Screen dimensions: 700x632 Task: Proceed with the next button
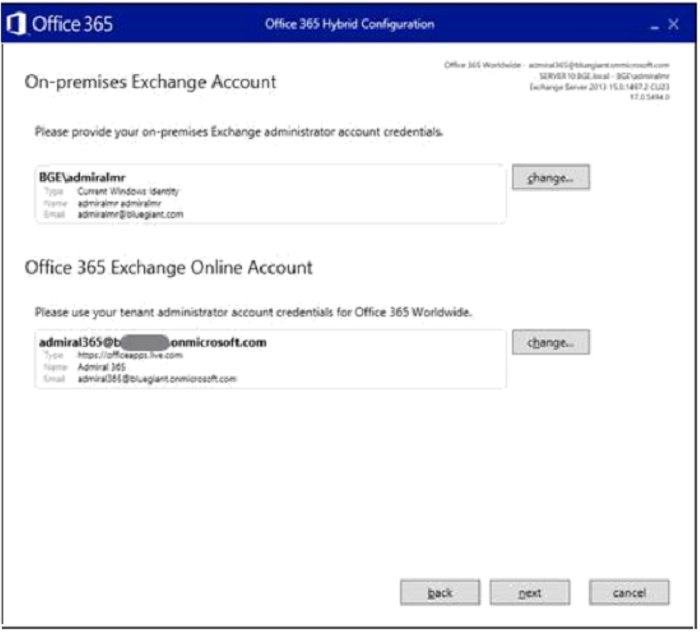pos(530,592)
